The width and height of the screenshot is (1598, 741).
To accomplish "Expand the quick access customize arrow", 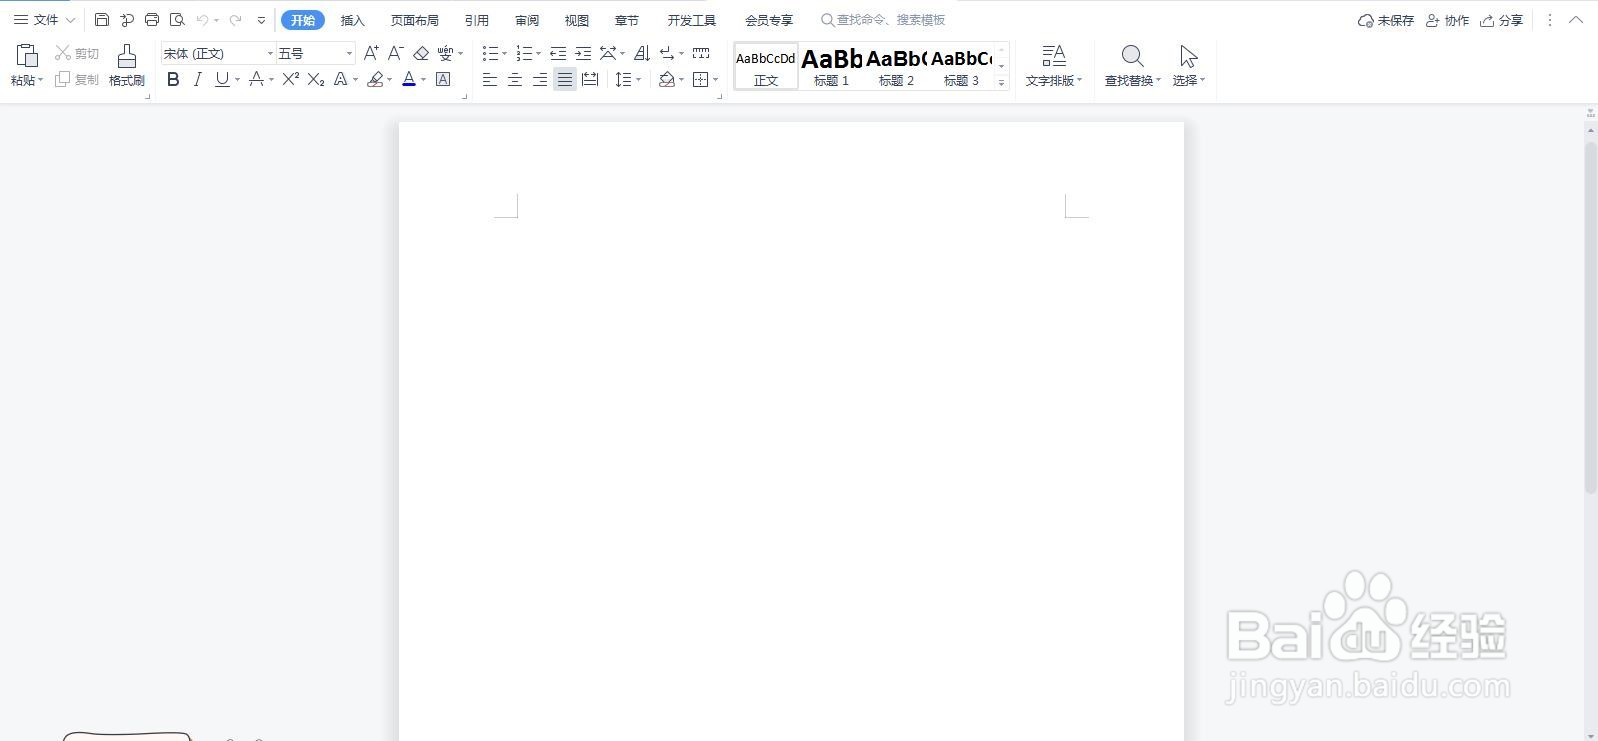I will 262,20.
